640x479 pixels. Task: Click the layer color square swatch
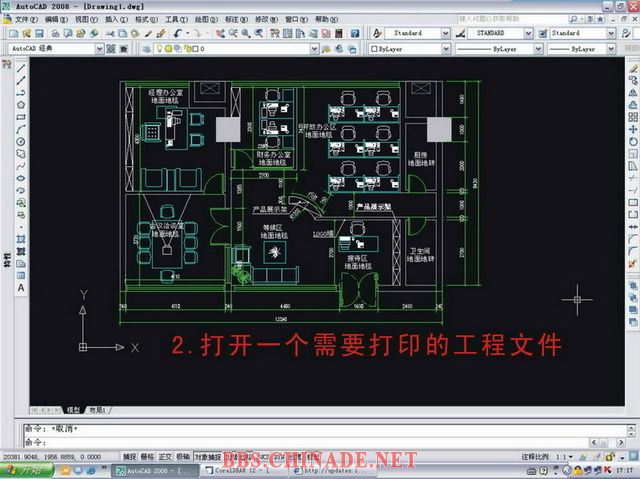(196, 49)
